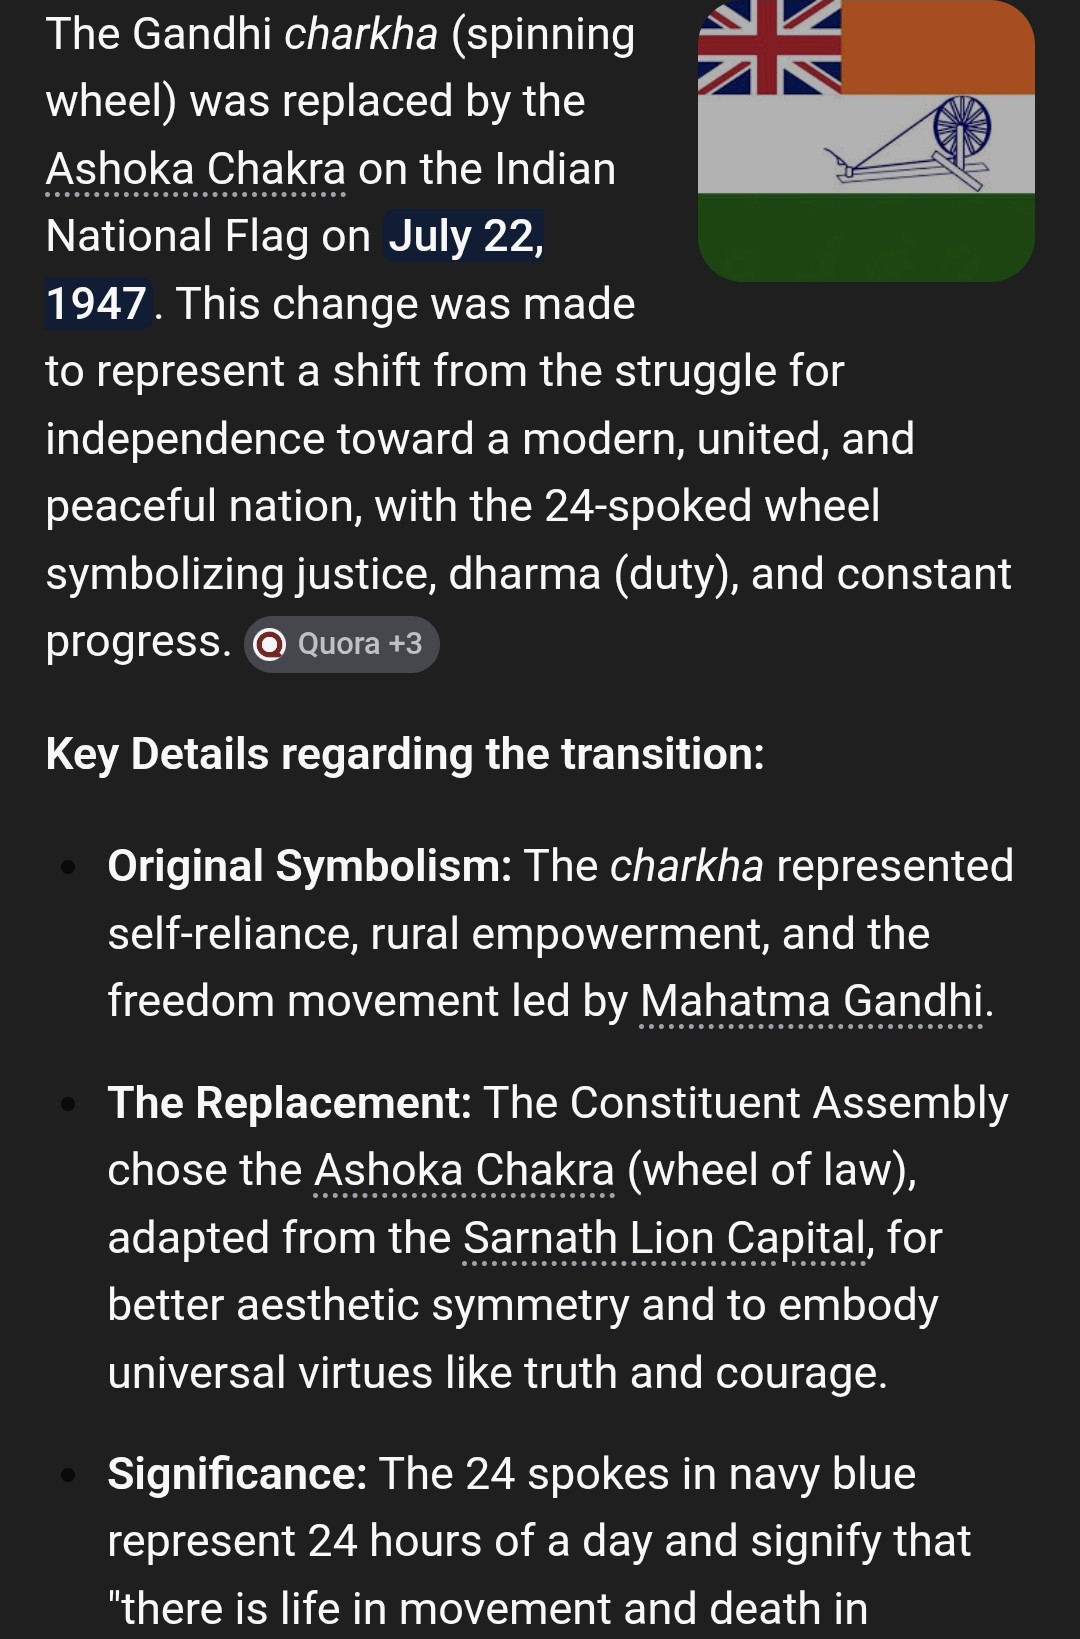Tap the bullet dot beside Significance

[x=68, y=1475]
